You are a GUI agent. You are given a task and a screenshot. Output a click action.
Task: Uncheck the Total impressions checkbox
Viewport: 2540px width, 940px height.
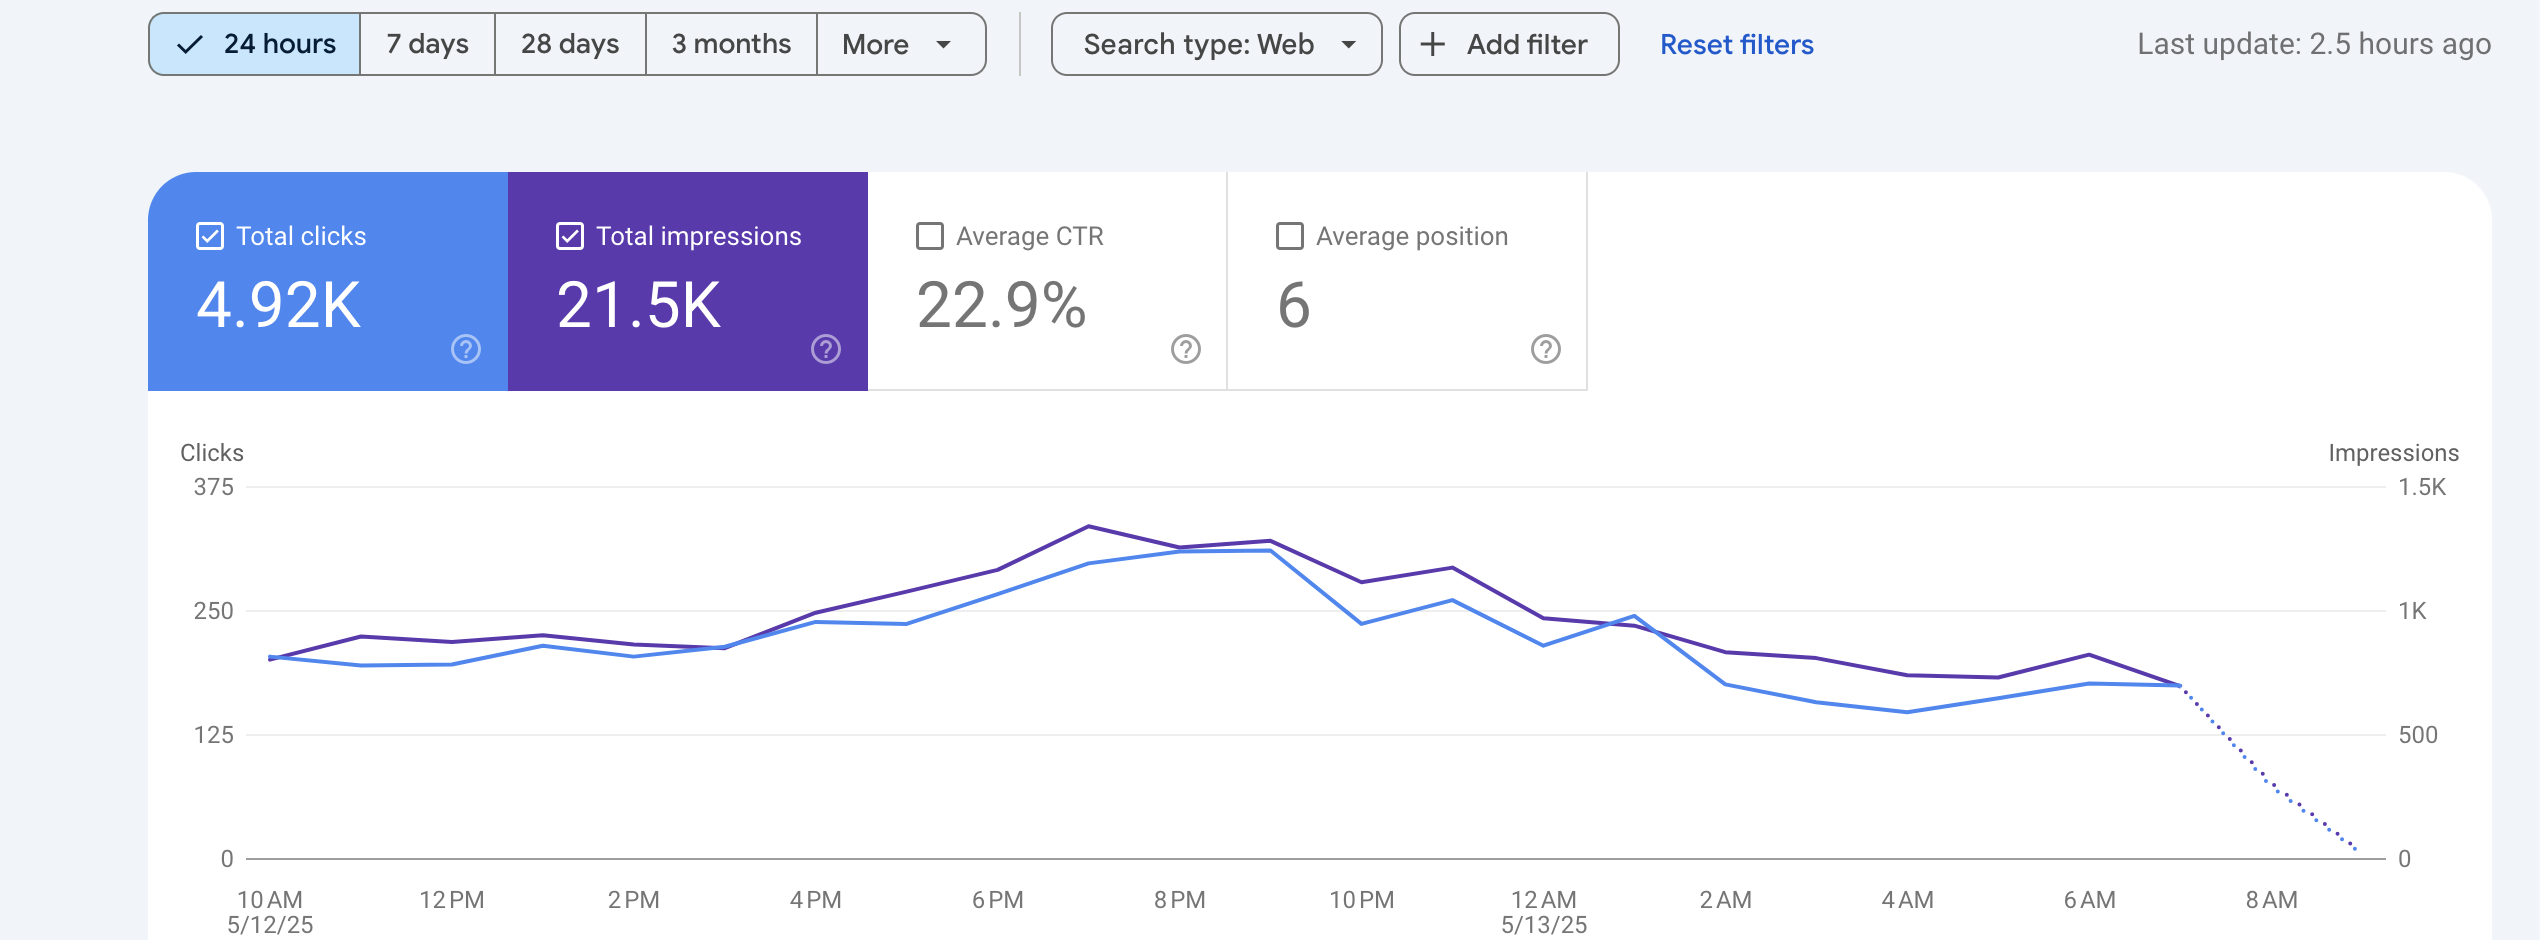(x=570, y=236)
